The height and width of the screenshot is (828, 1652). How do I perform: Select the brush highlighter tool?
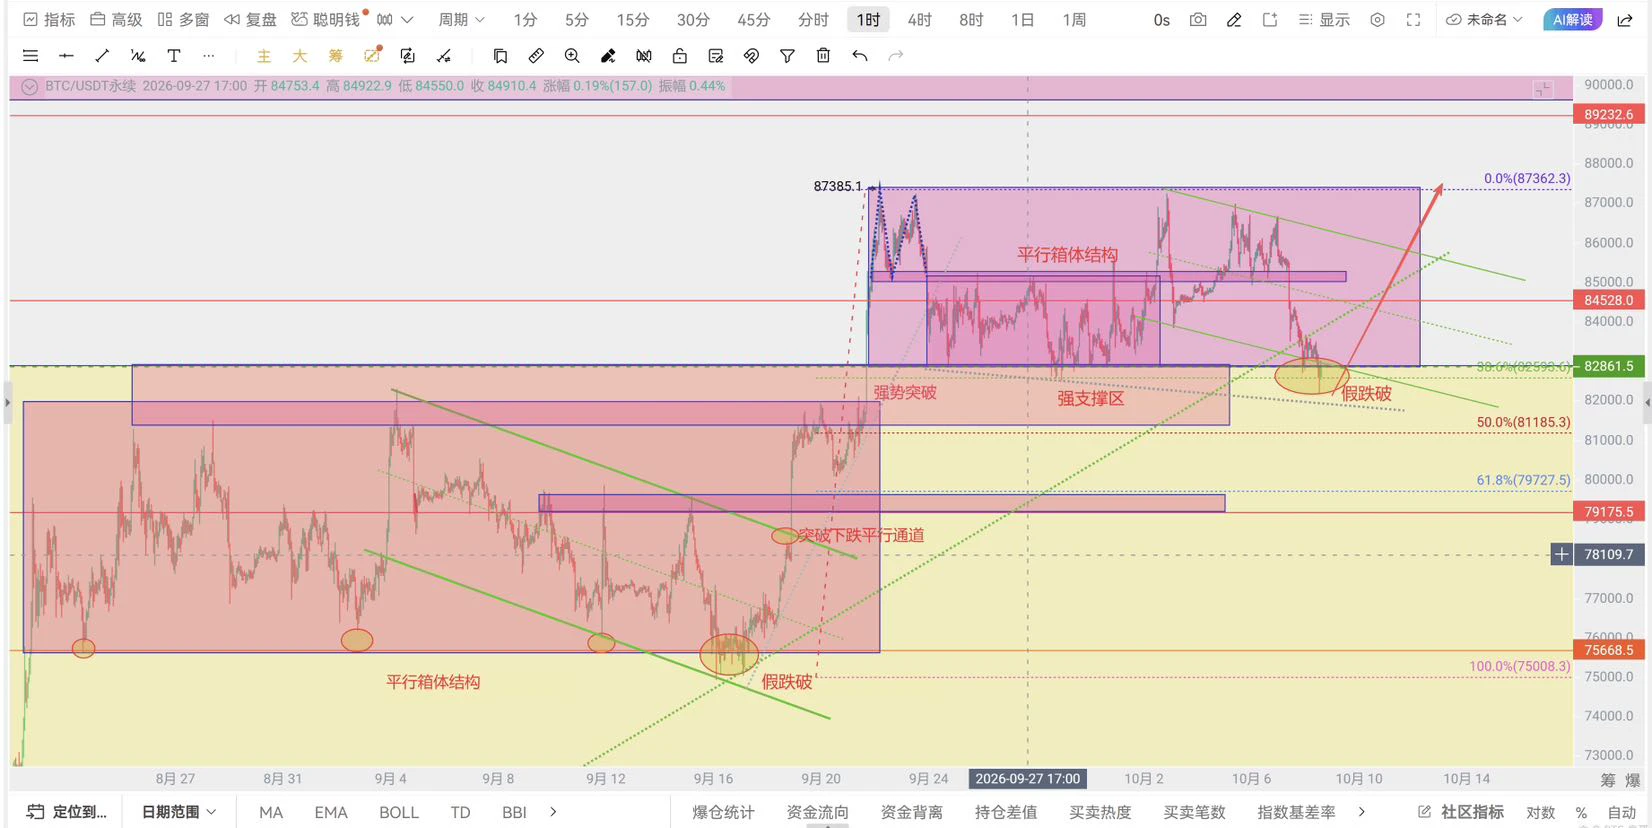[608, 56]
